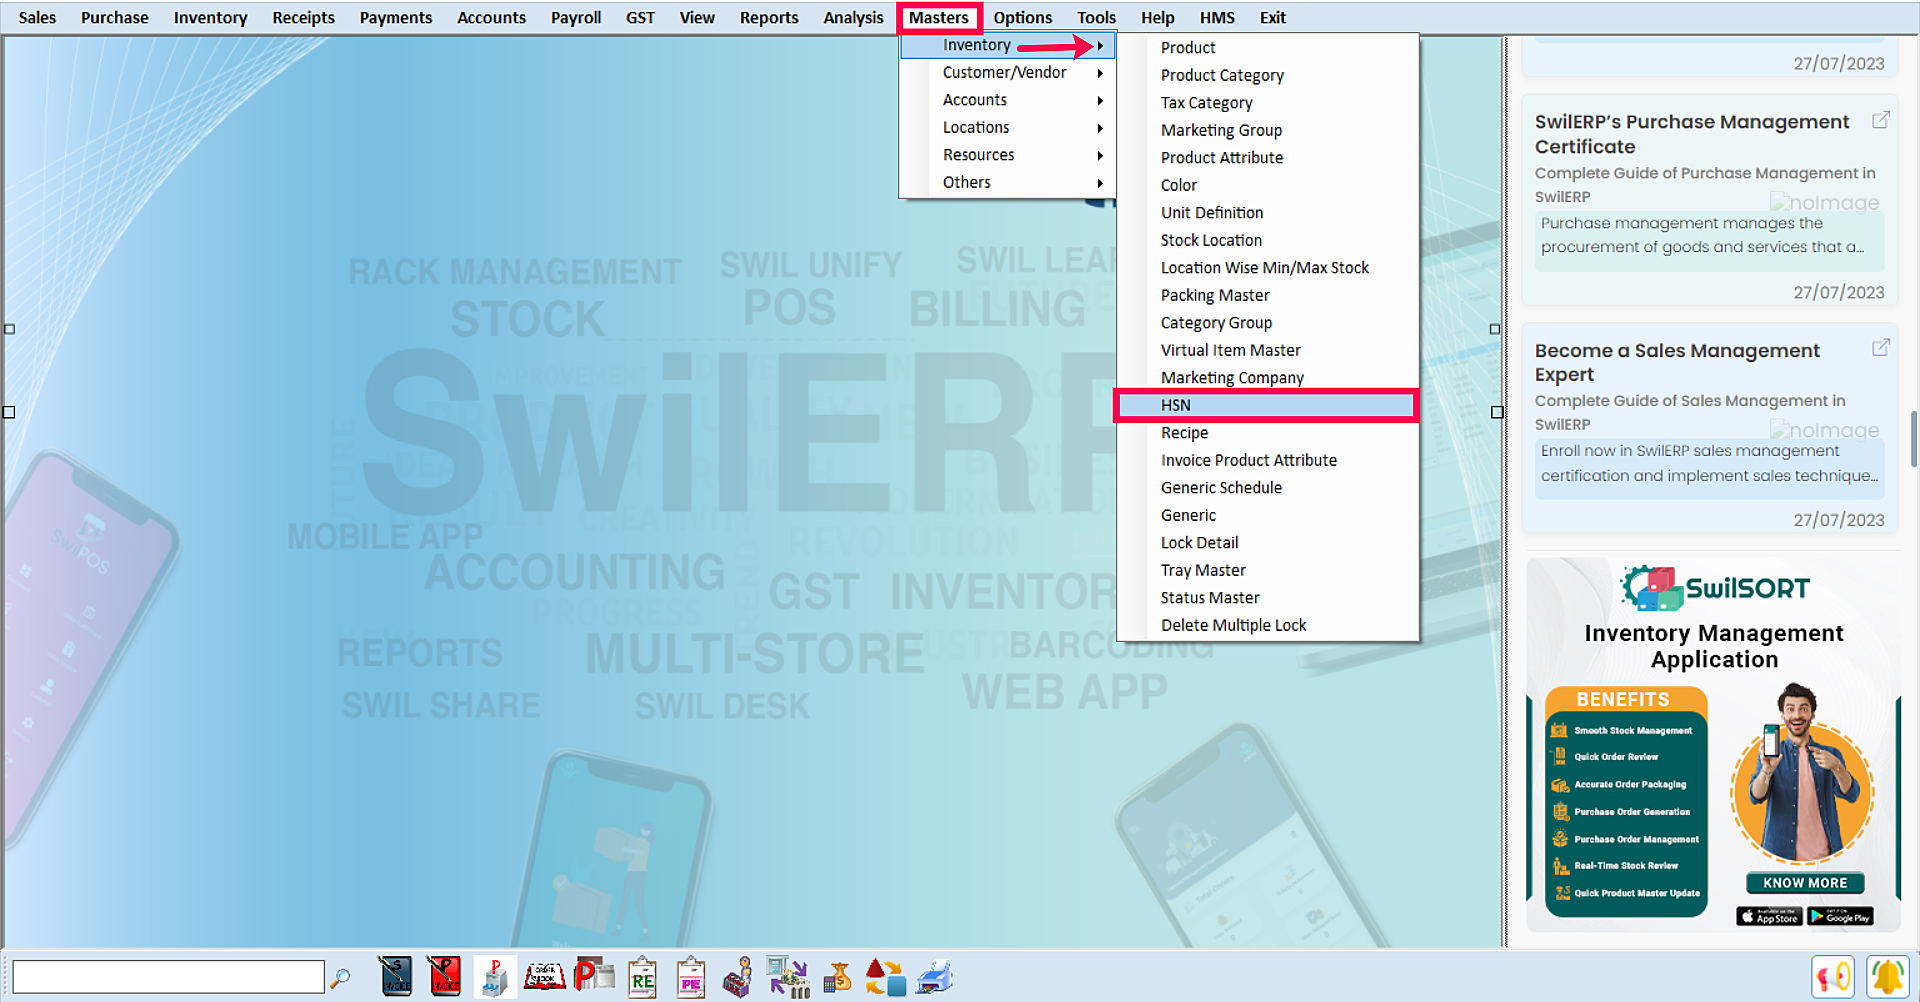Image resolution: width=1920 pixels, height=1002 pixels.
Task: Open the PE clipboard icon
Action: click(x=691, y=978)
